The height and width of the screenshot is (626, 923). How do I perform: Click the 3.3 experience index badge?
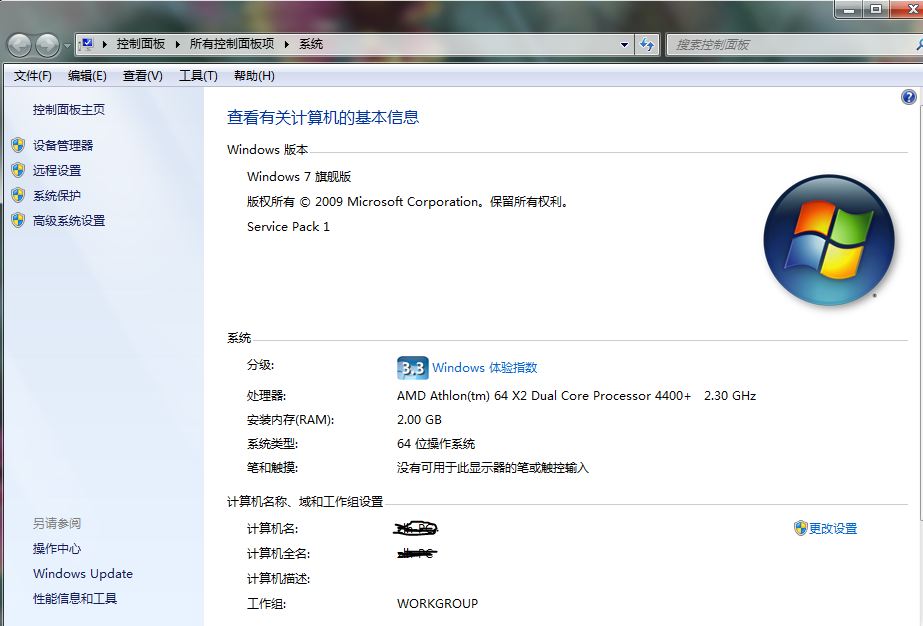(412, 368)
